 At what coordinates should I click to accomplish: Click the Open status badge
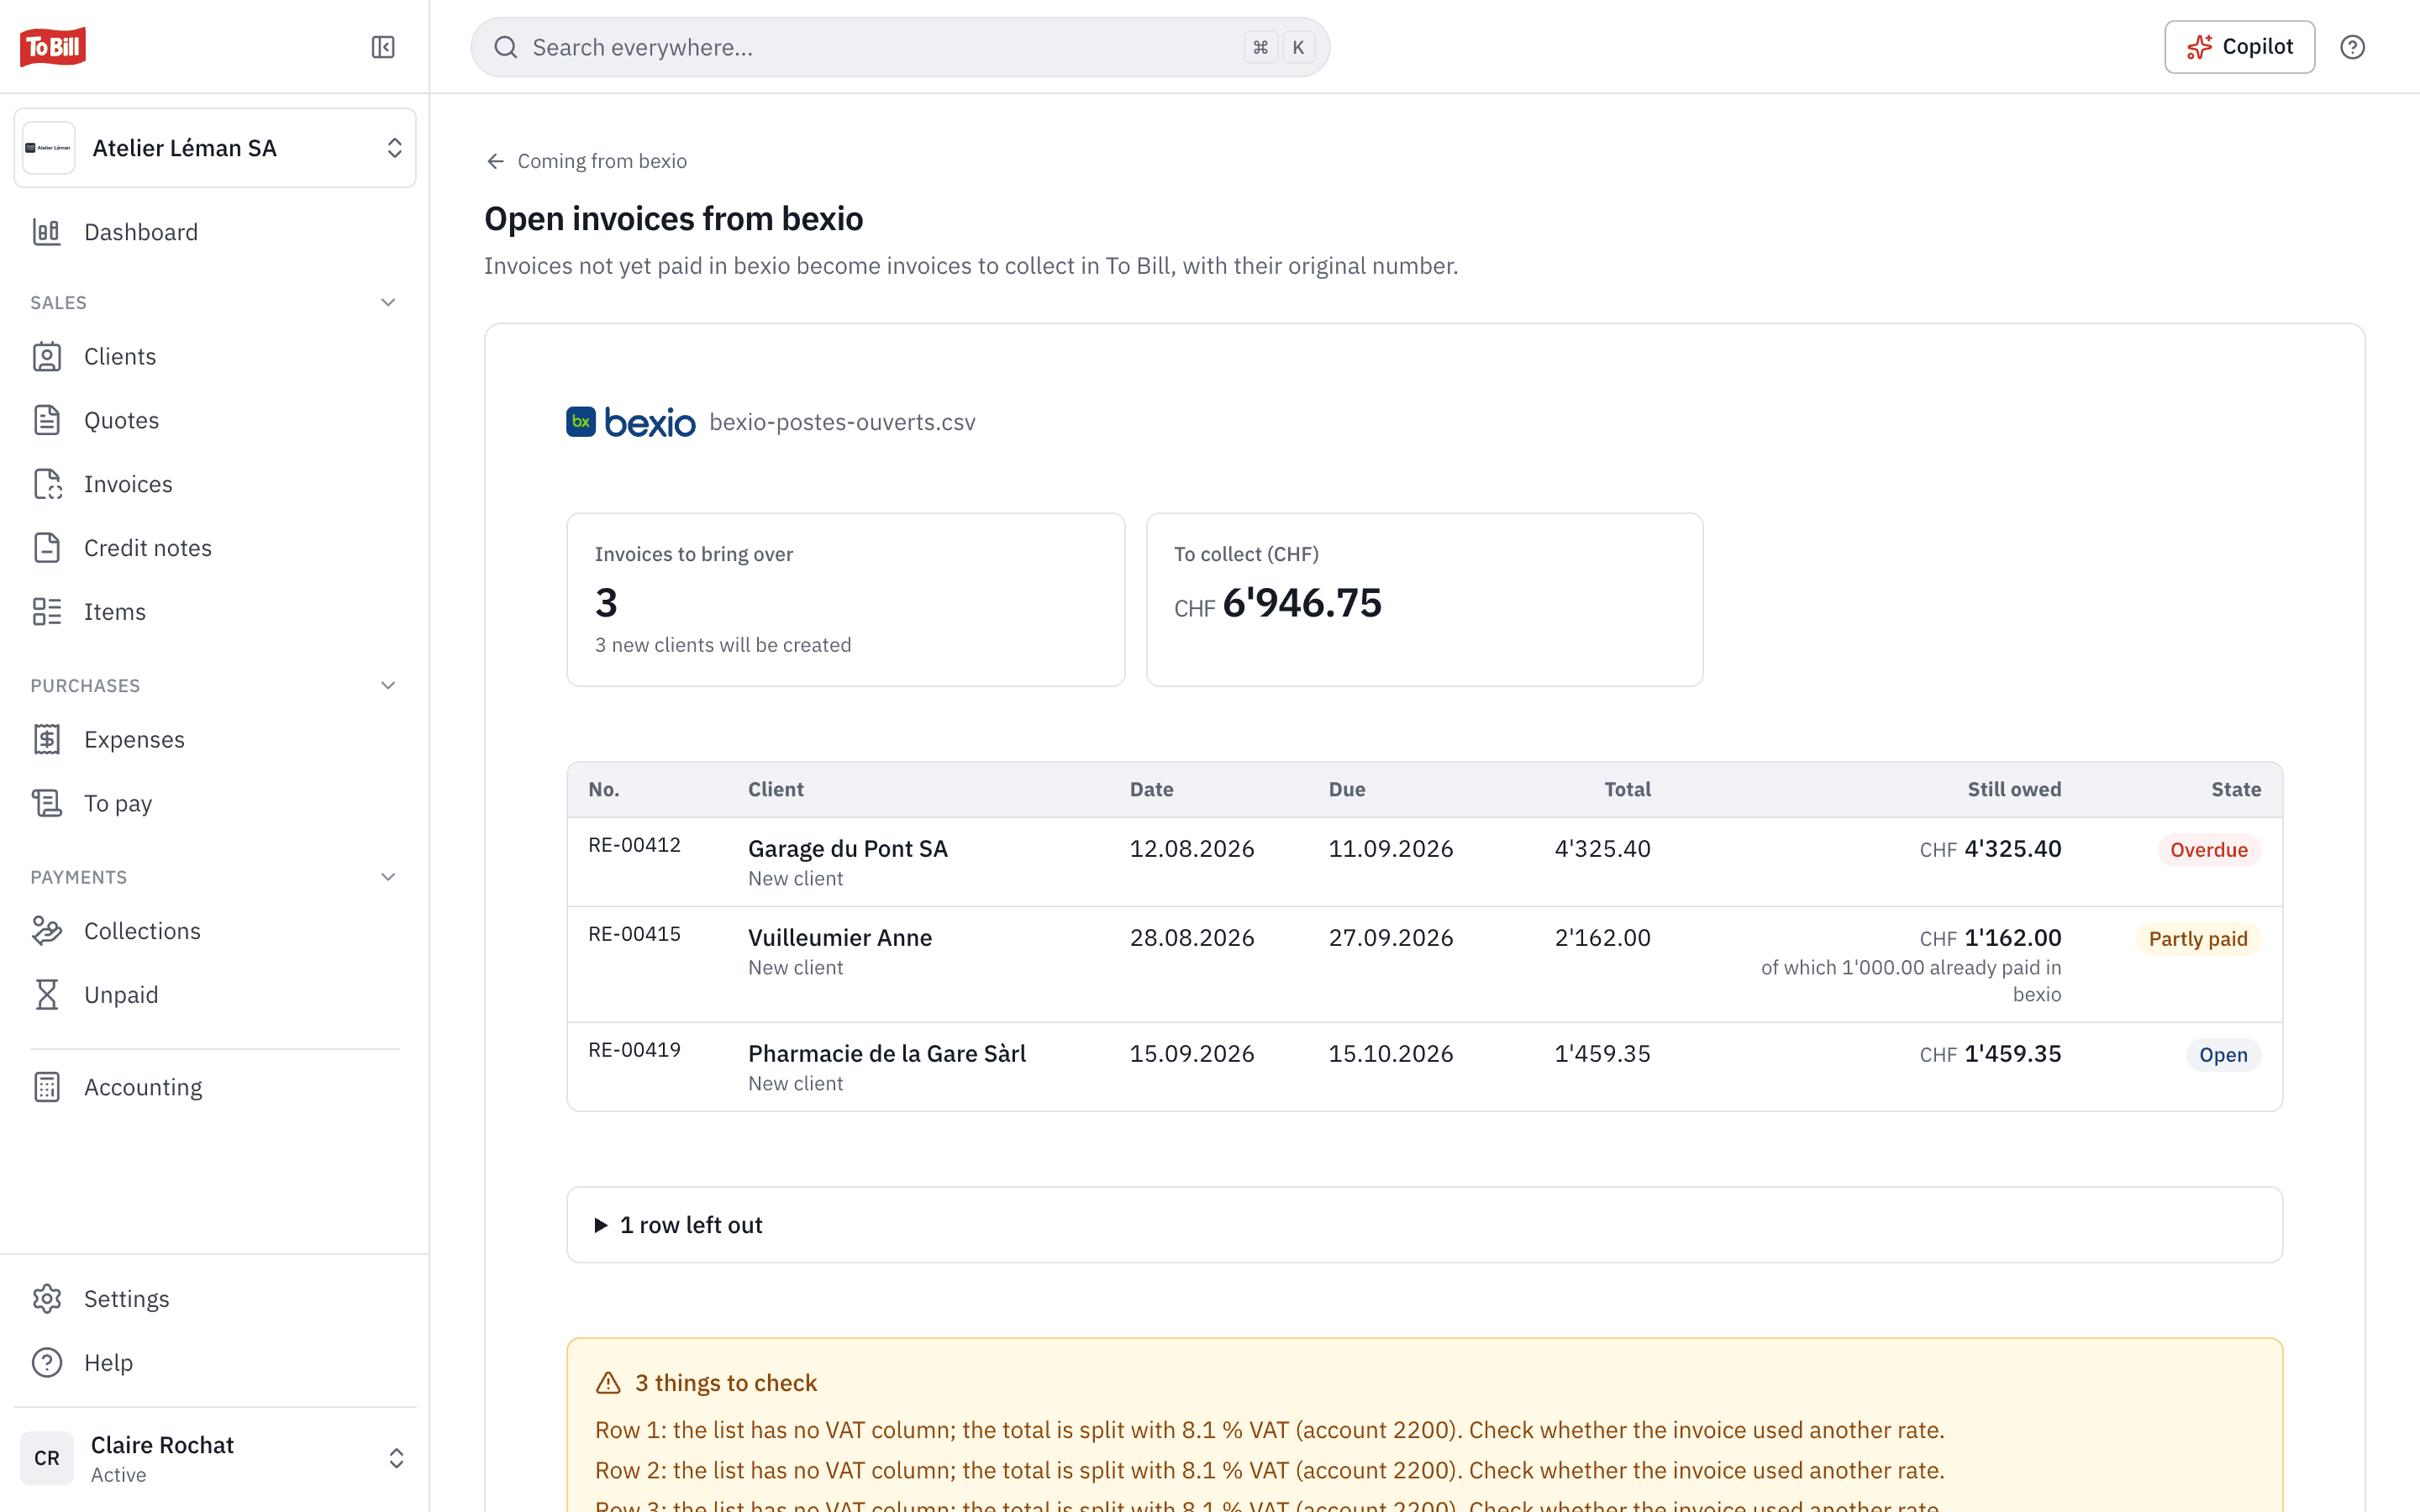[x=2223, y=1055]
